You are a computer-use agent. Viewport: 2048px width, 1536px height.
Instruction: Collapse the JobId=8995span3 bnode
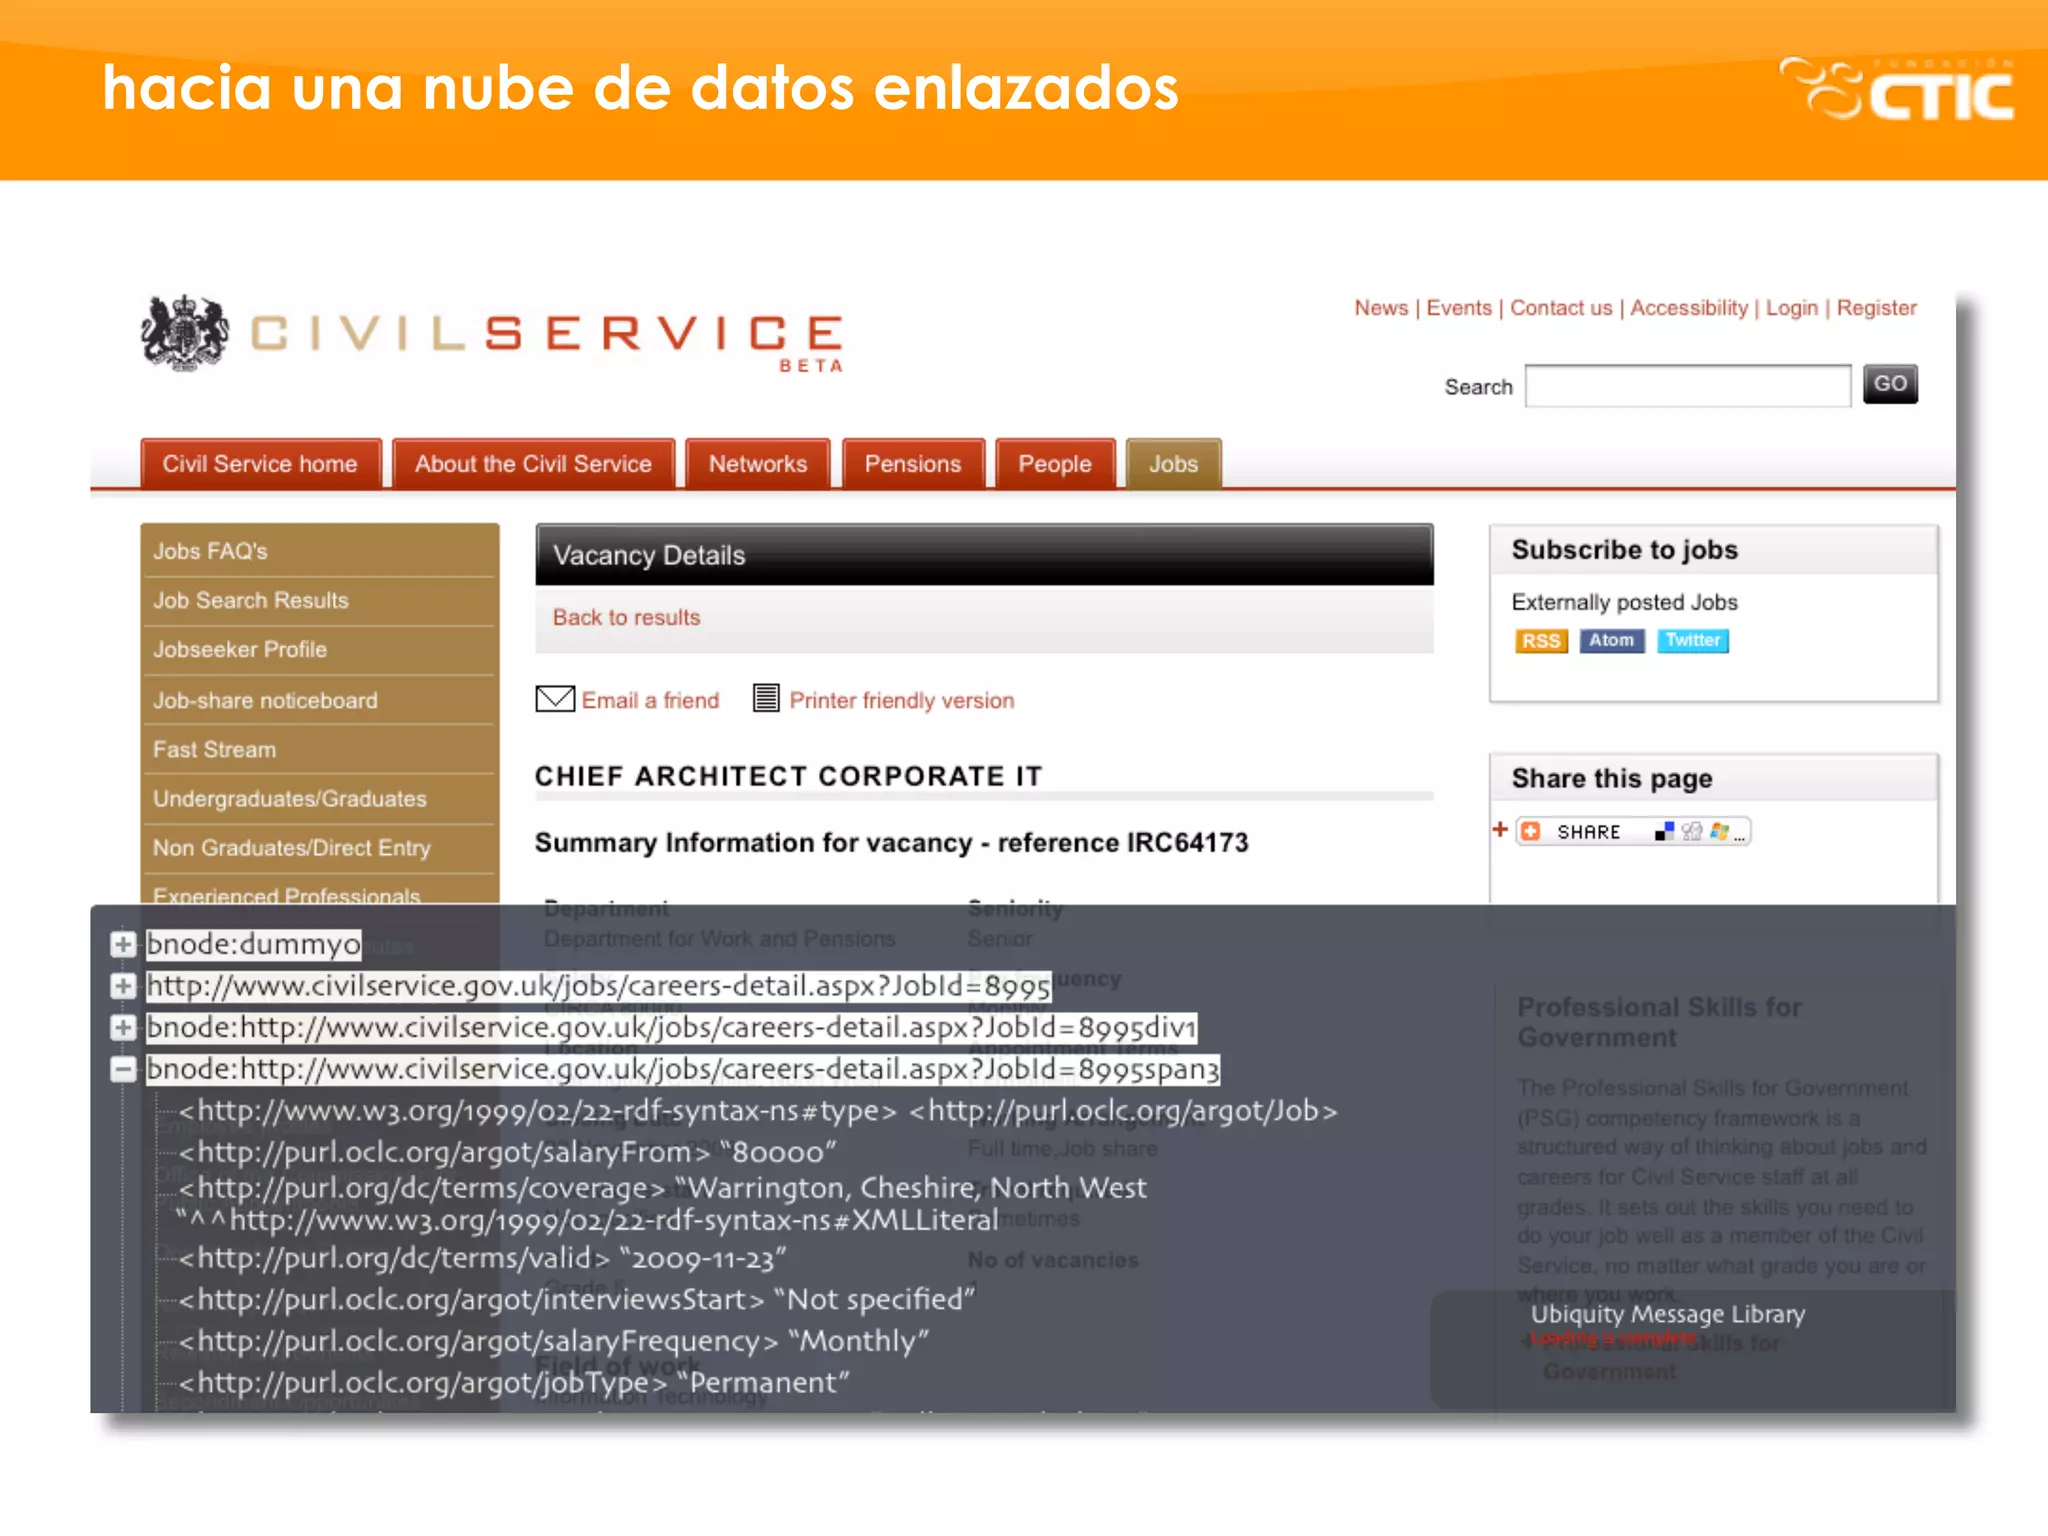click(123, 1070)
